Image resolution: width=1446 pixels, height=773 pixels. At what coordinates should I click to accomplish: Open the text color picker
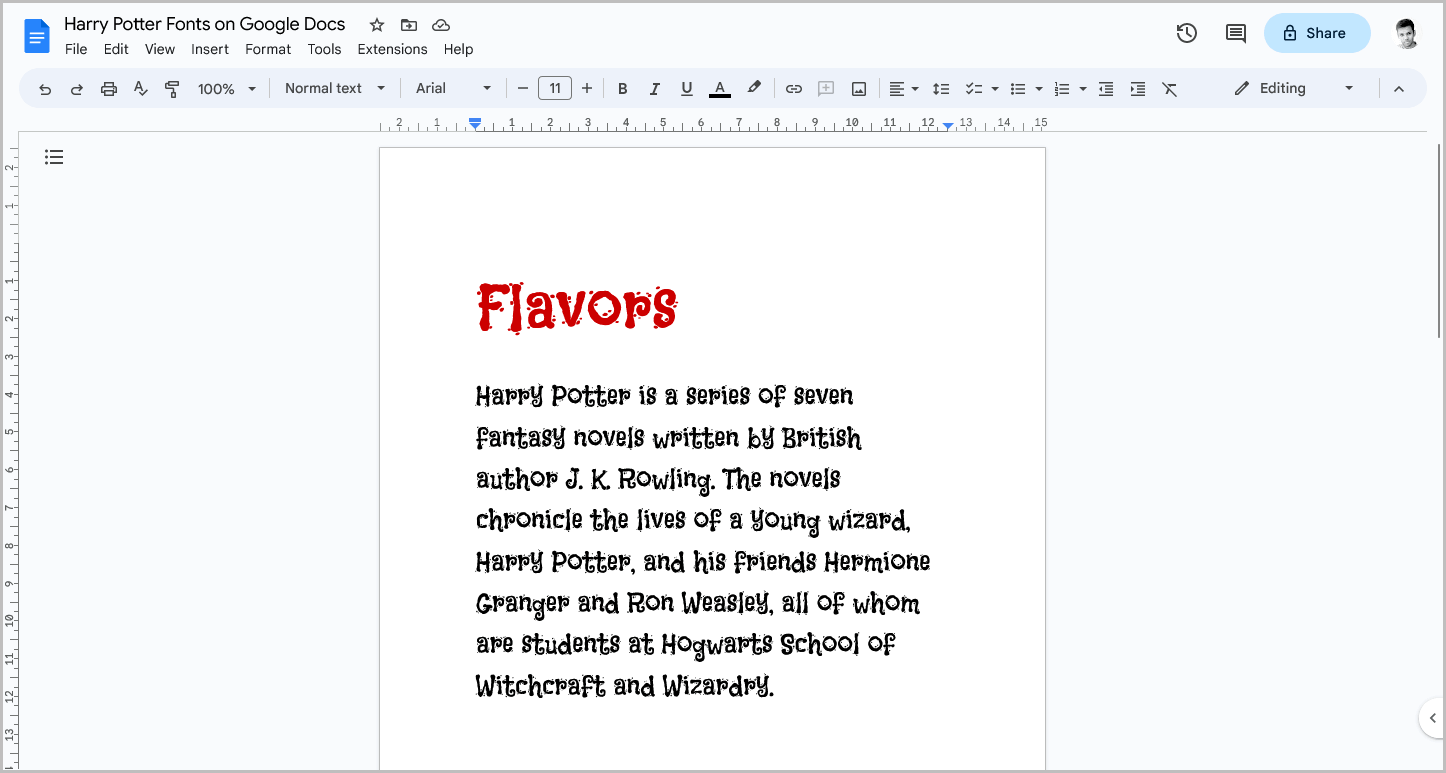pyautogui.click(x=719, y=88)
